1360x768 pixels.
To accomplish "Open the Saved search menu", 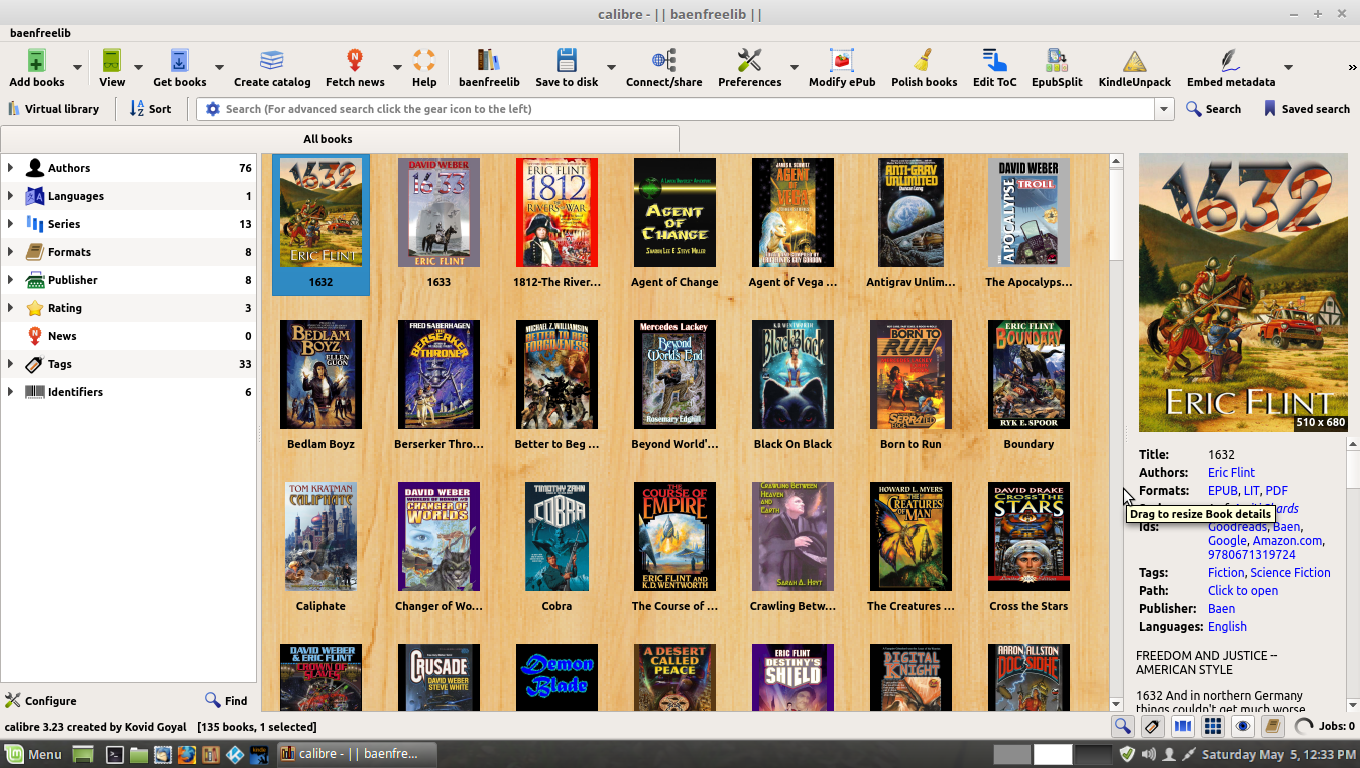I will click(x=1306, y=109).
